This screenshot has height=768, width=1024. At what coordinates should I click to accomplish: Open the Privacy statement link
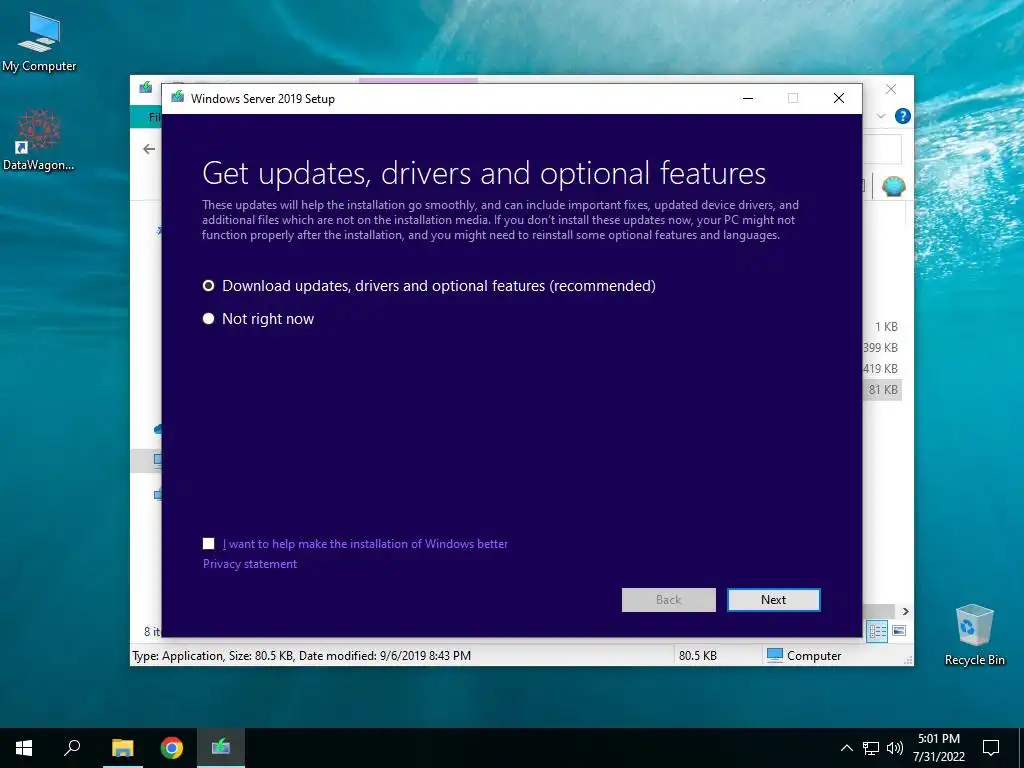point(249,564)
